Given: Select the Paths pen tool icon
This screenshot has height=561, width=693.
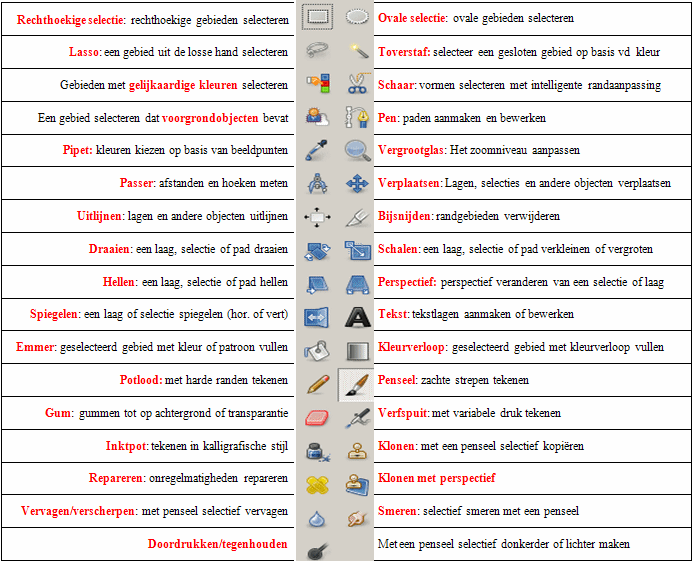Looking at the screenshot, I should pos(355,117).
